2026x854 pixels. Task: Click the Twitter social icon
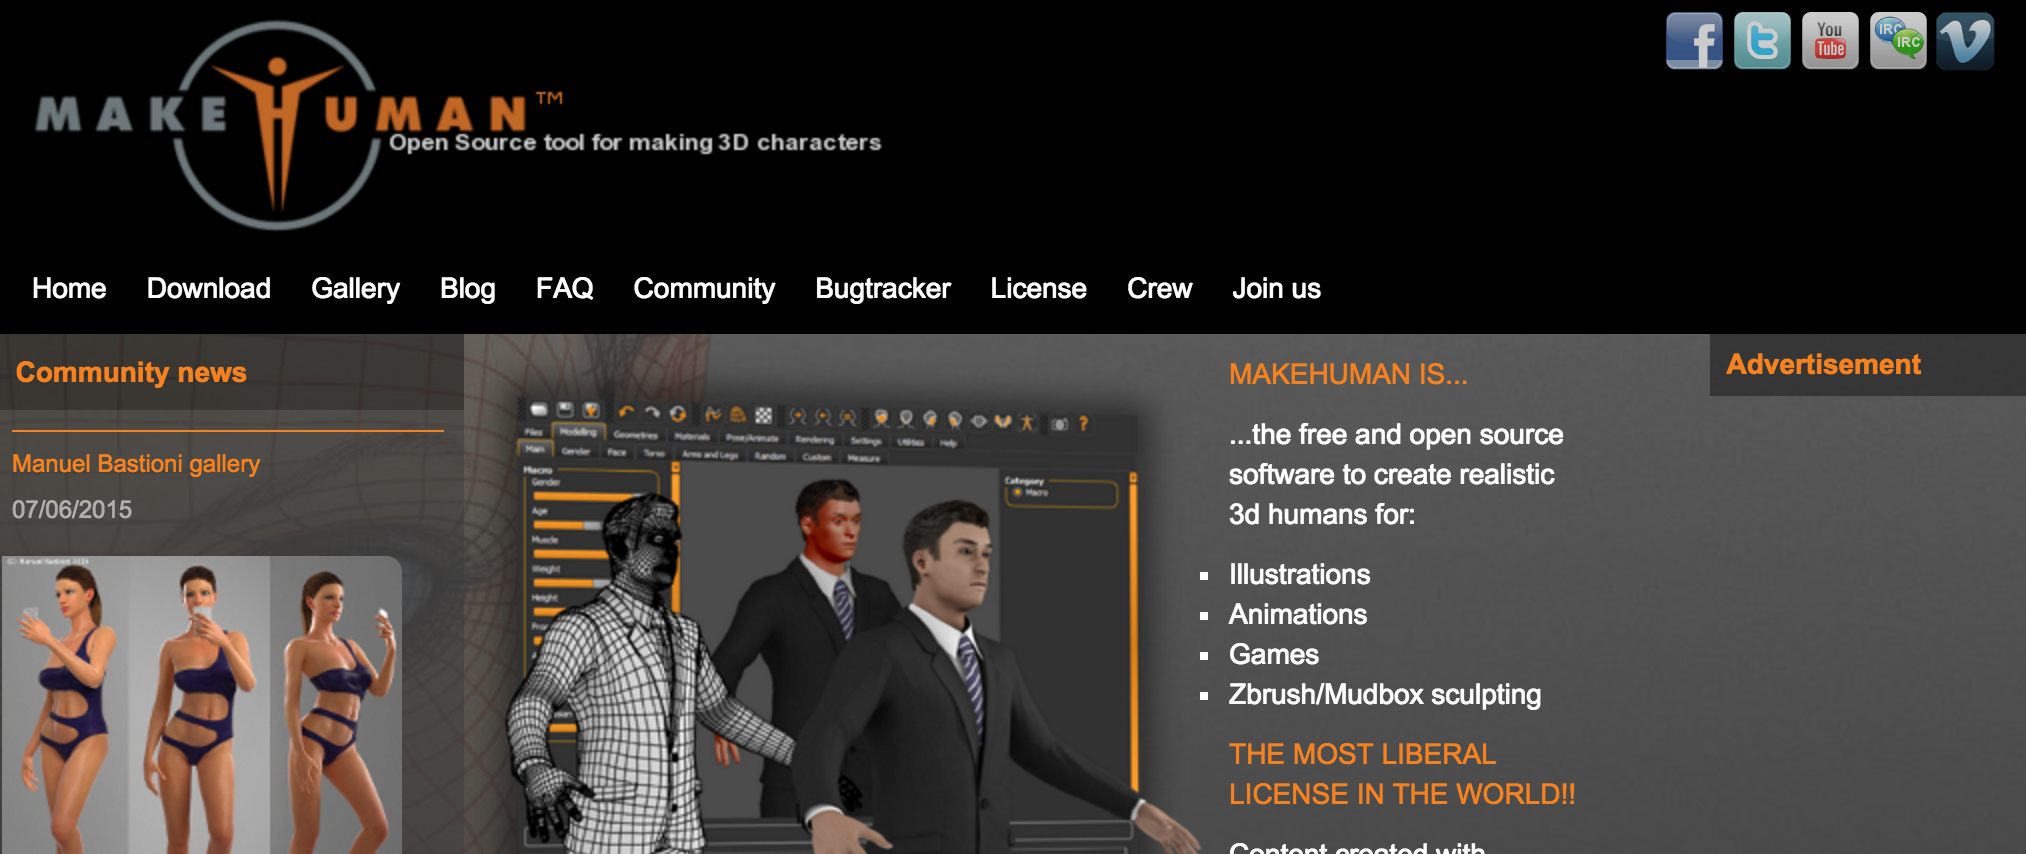coord(1761,41)
